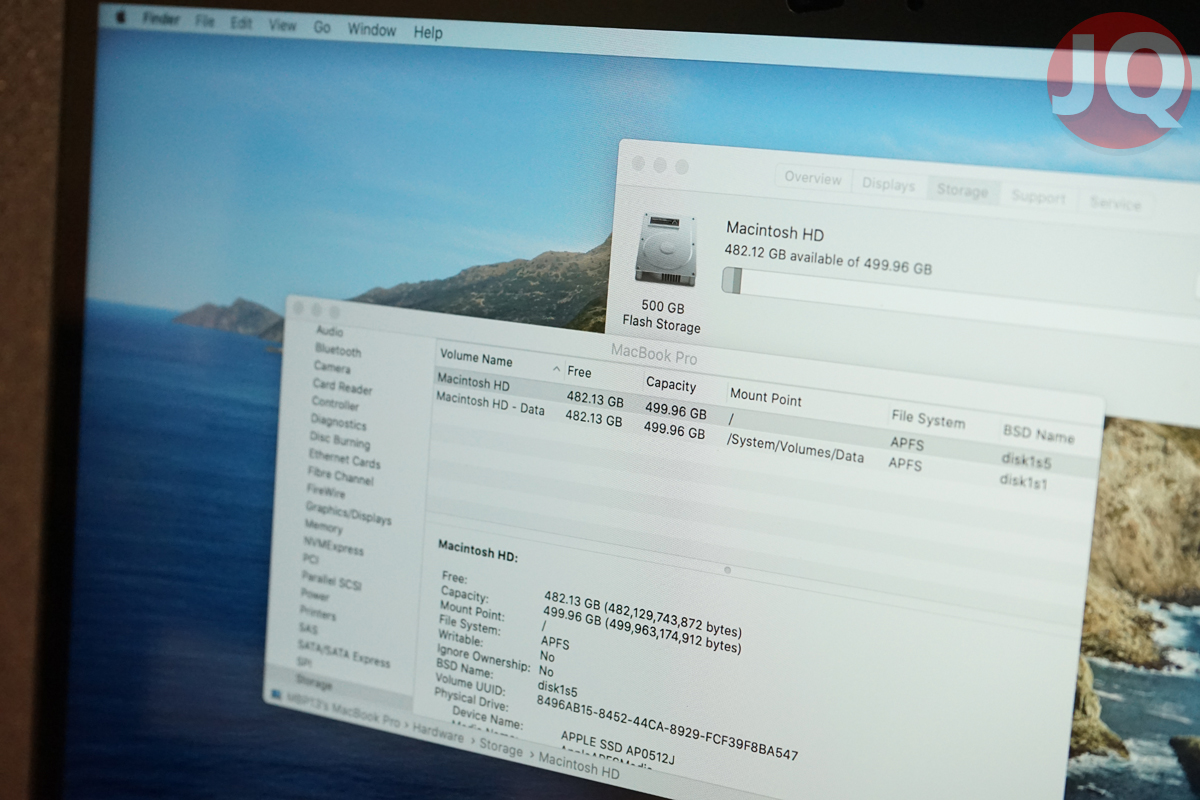1200x800 pixels.
Task: Click the "482.13 GB (482,129,743,872 bytes)" value
Action: pyautogui.click(x=643, y=616)
